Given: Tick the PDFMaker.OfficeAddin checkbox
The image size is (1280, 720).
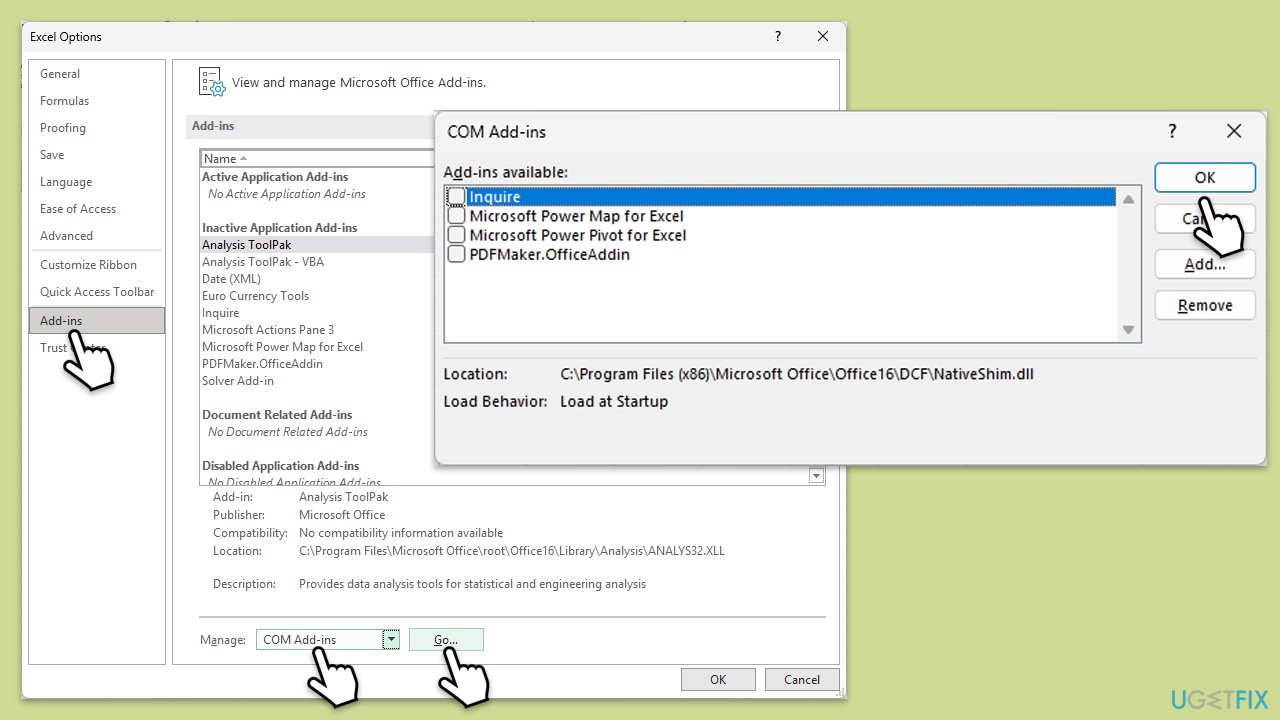Looking at the screenshot, I should pos(456,254).
